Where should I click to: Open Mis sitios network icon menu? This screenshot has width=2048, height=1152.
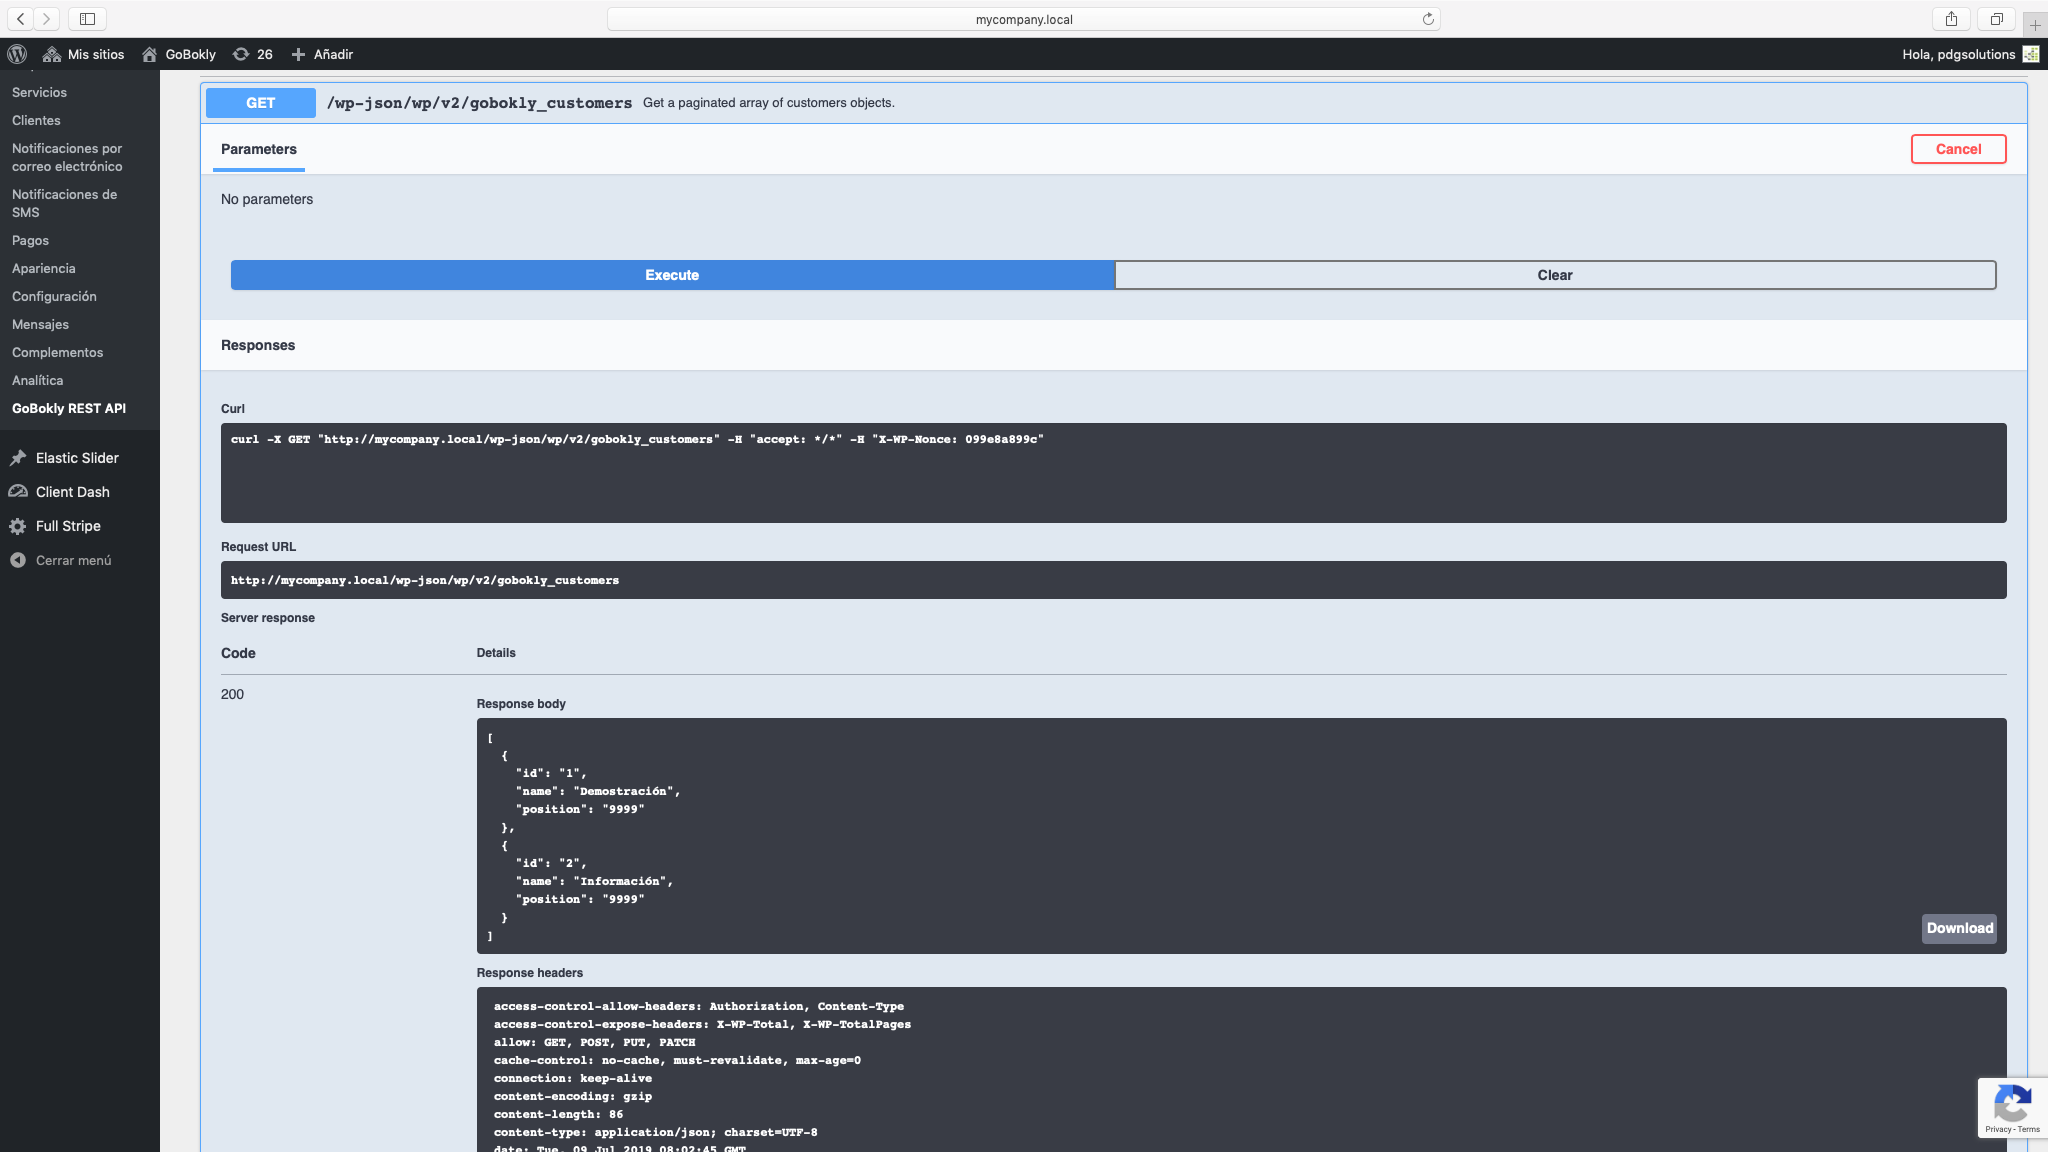tap(52, 54)
